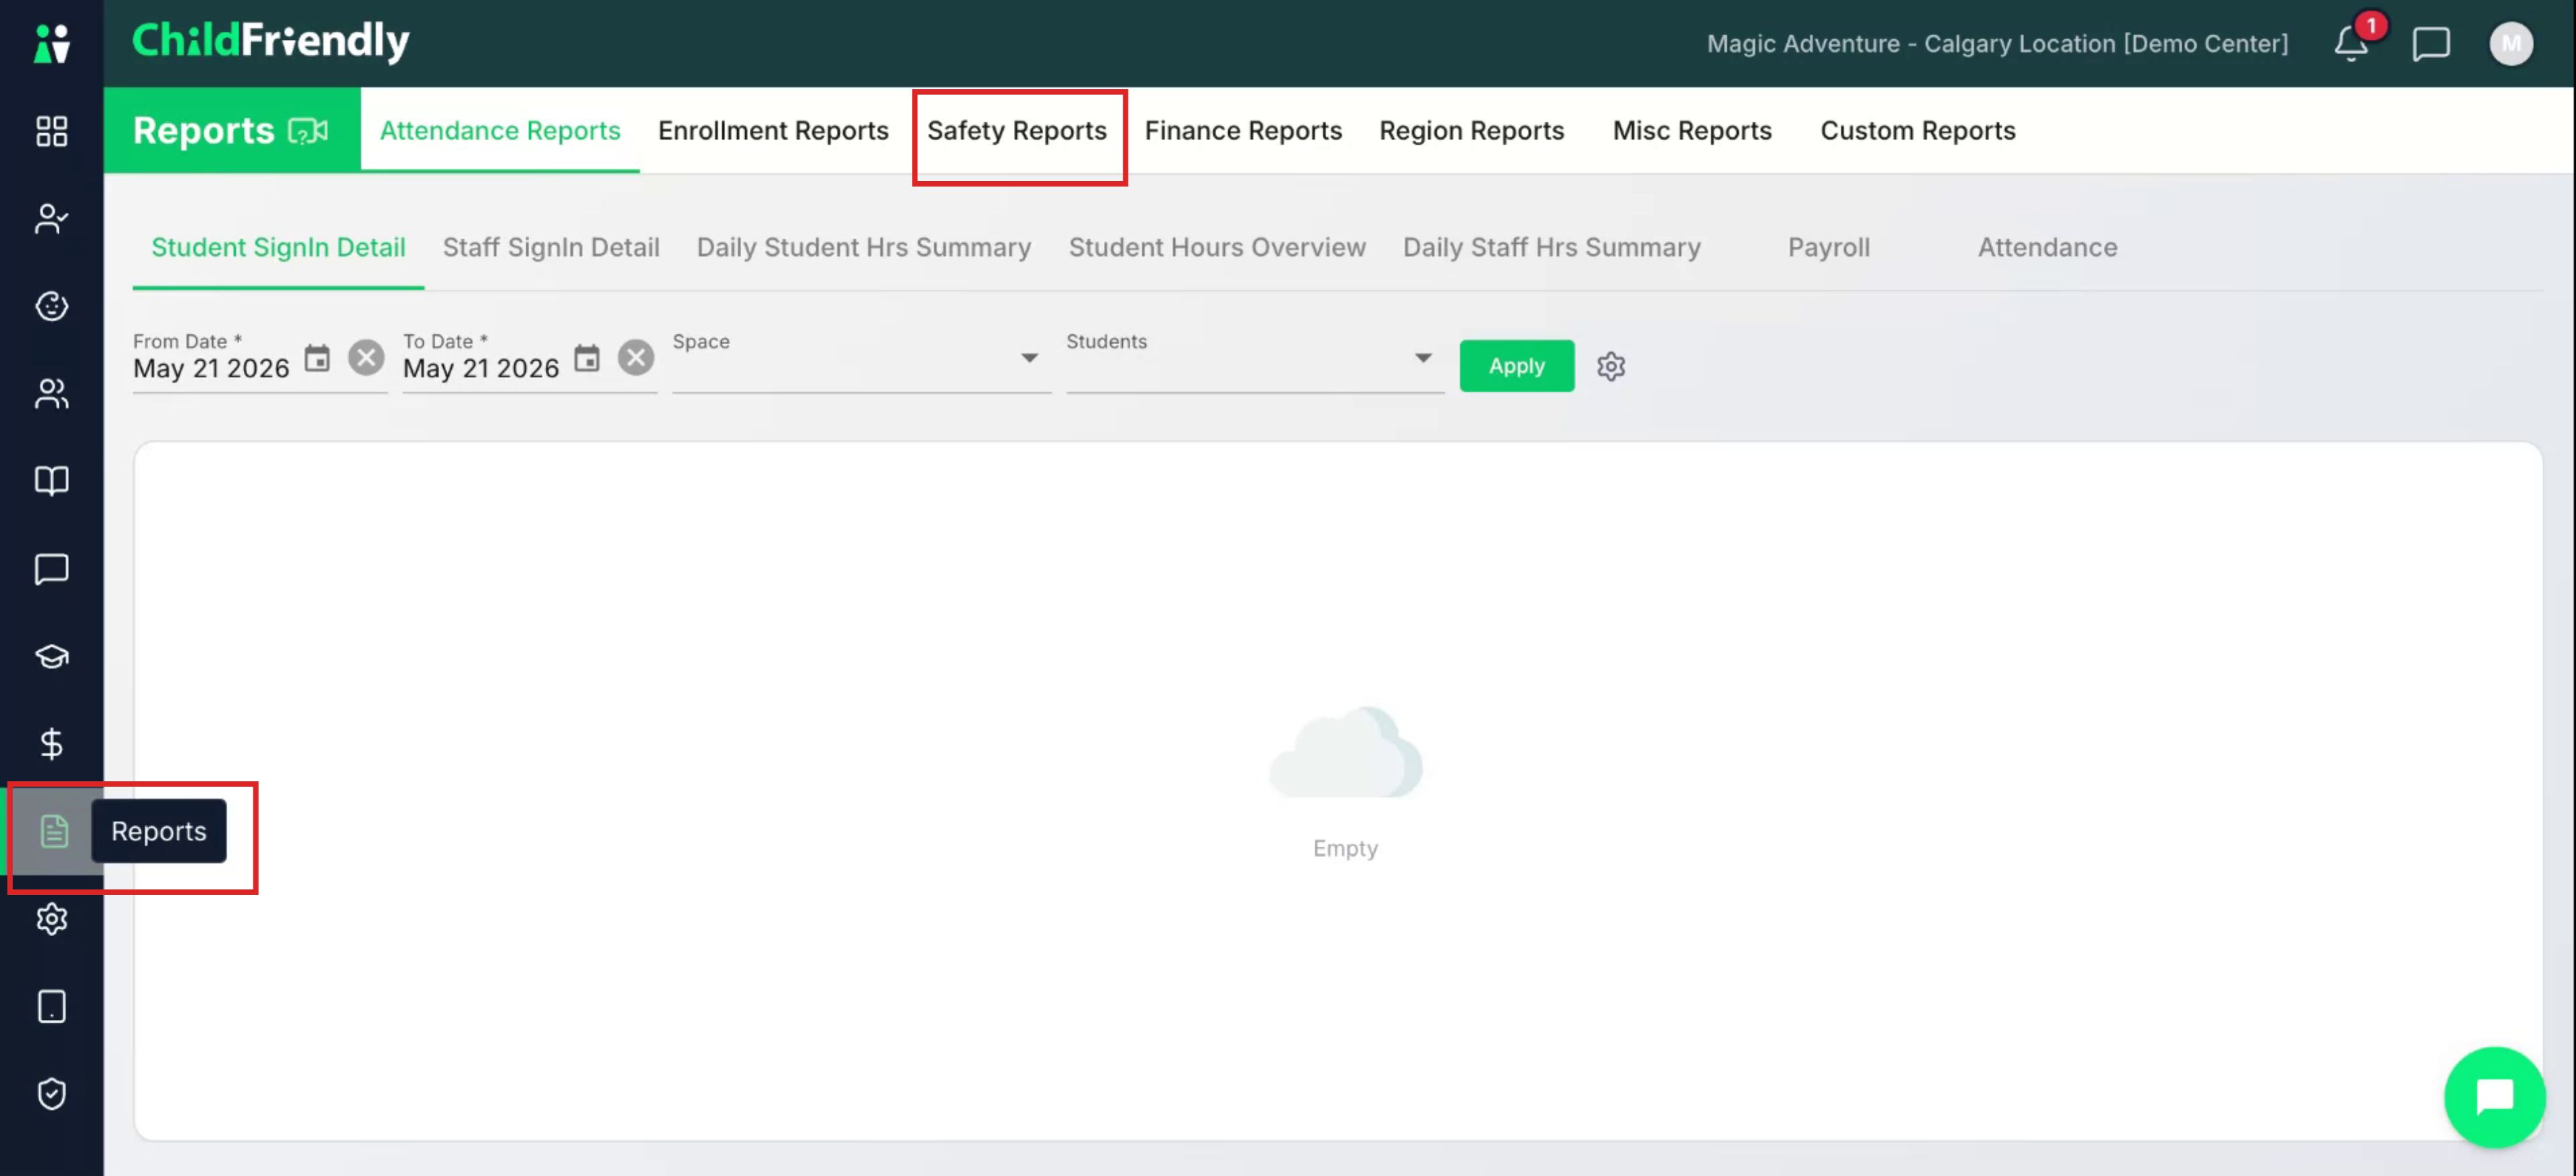Image resolution: width=2576 pixels, height=1176 pixels.
Task: Click the graduation cap sidebar icon
Action: pyautogui.click(x=51, y=656)
